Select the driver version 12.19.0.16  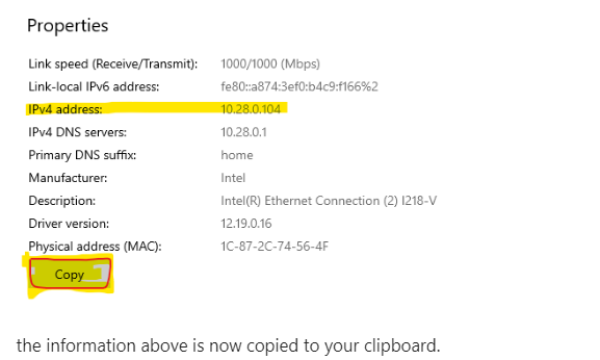click(x=246, y=224)
